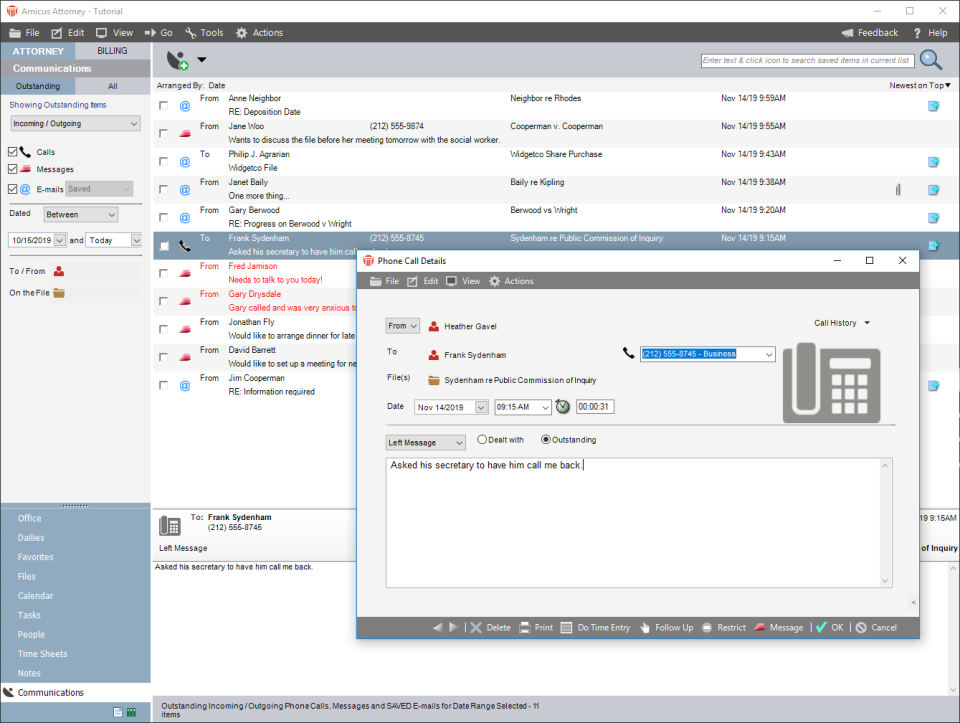Click phone icon on Frank Sydenham row
Viewport: 960px width, 723px height.
click(x=184, y=245)
